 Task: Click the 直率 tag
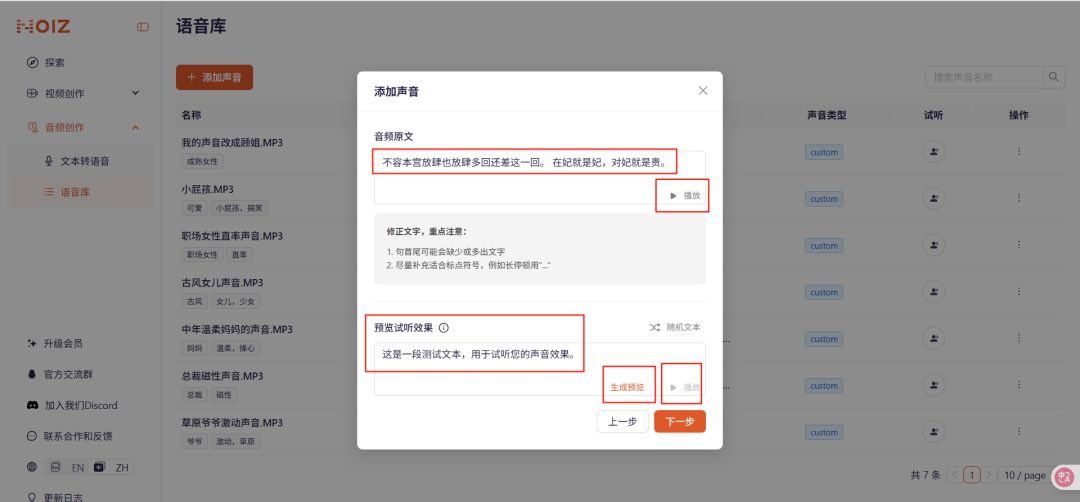(240, 255)
